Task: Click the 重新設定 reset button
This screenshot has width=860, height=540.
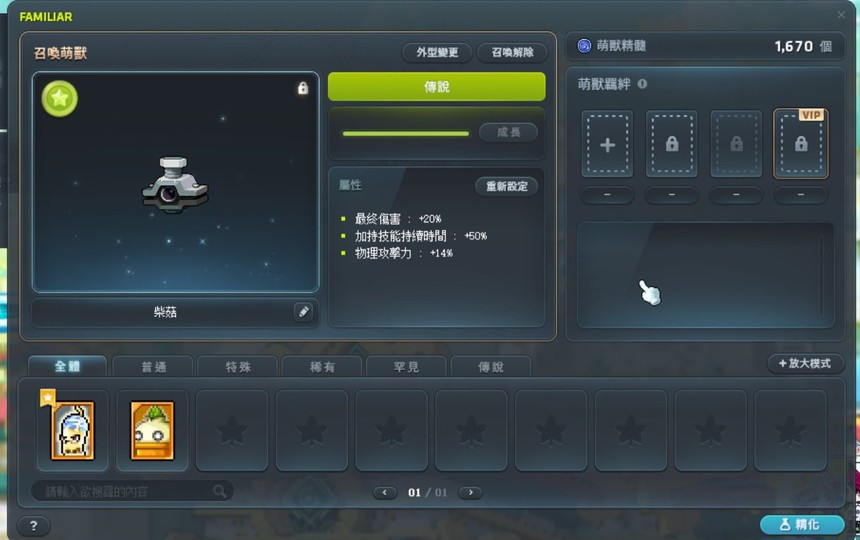Action: click(506, 186)
